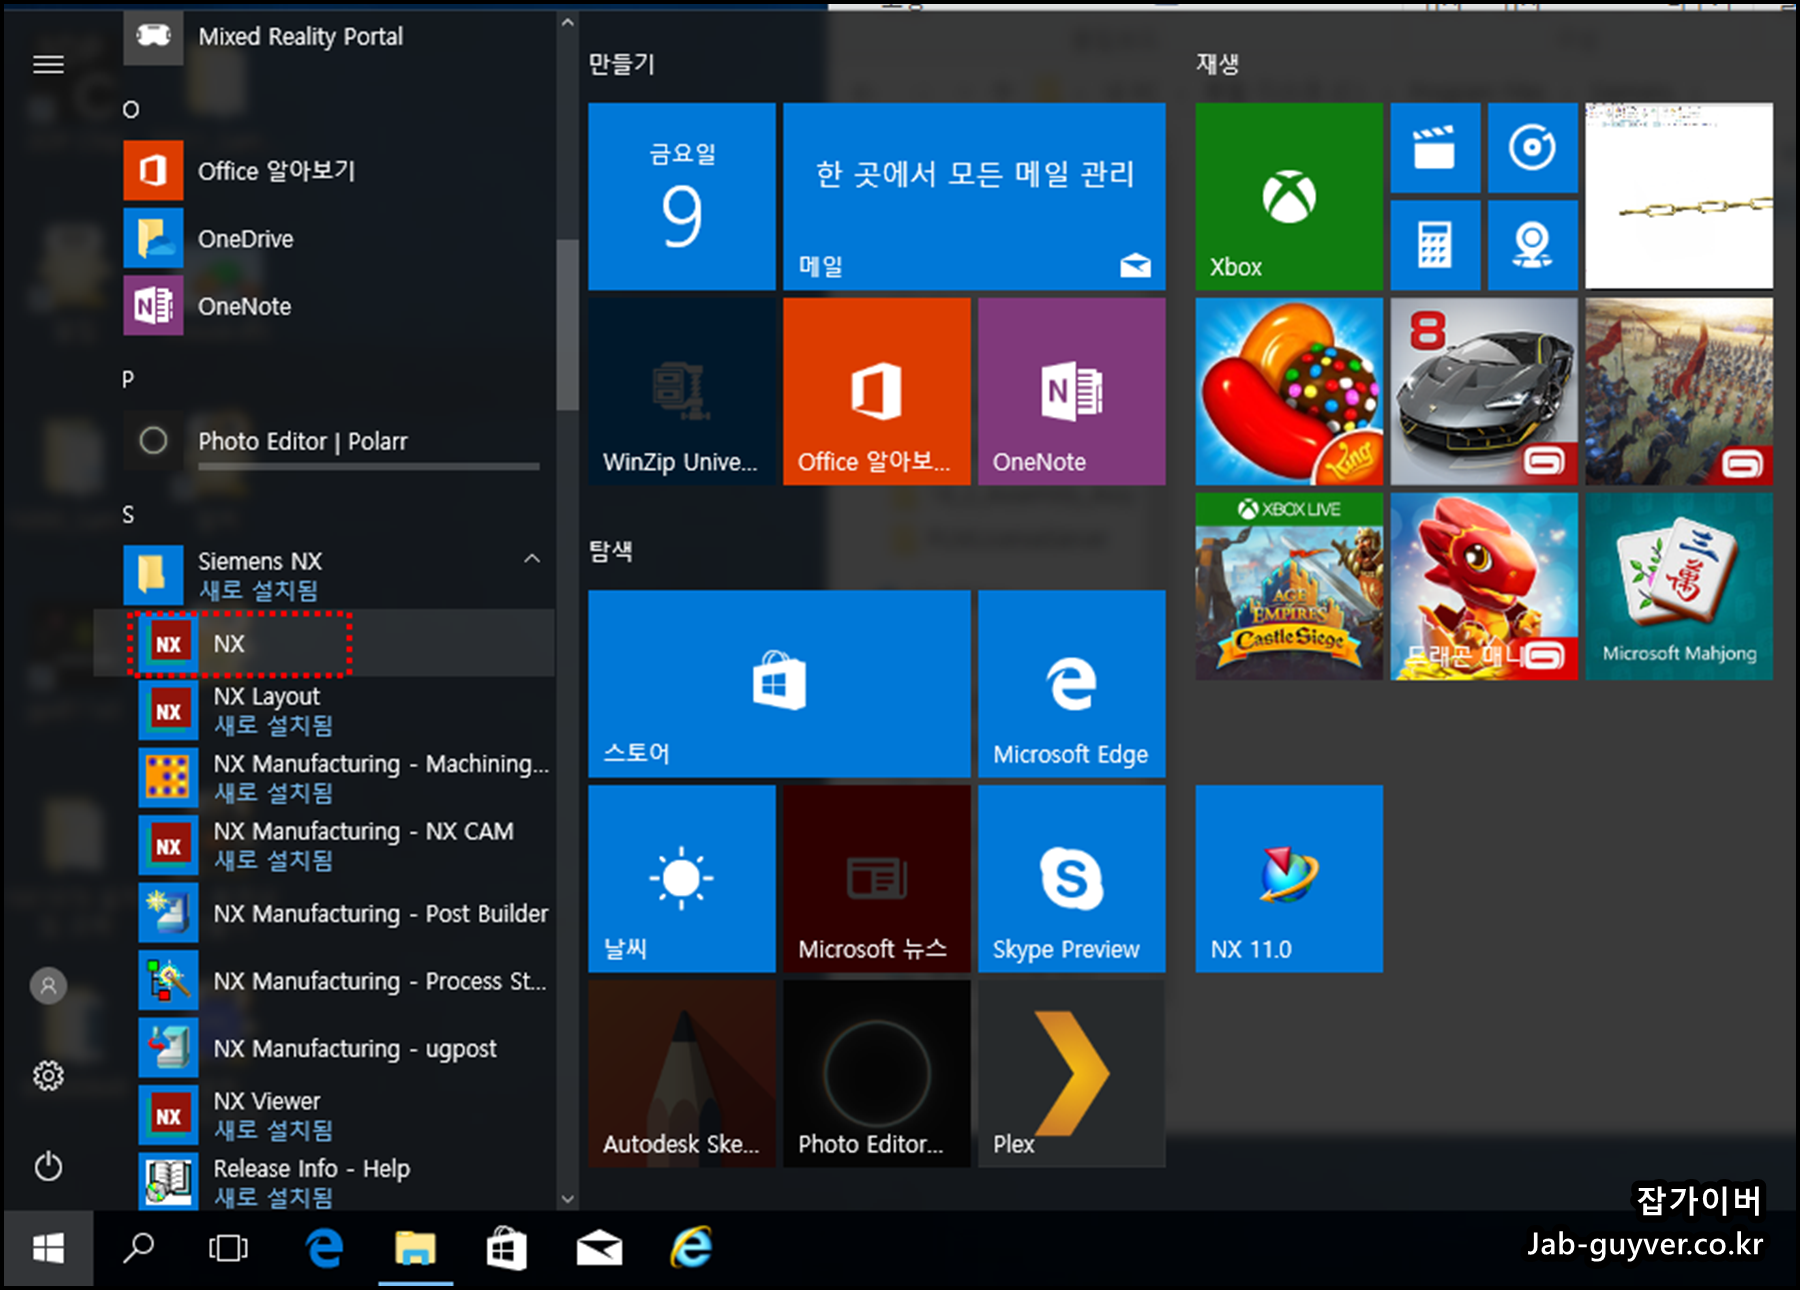
Task: Open the user account icon
Action: click(x=48, y=986)
